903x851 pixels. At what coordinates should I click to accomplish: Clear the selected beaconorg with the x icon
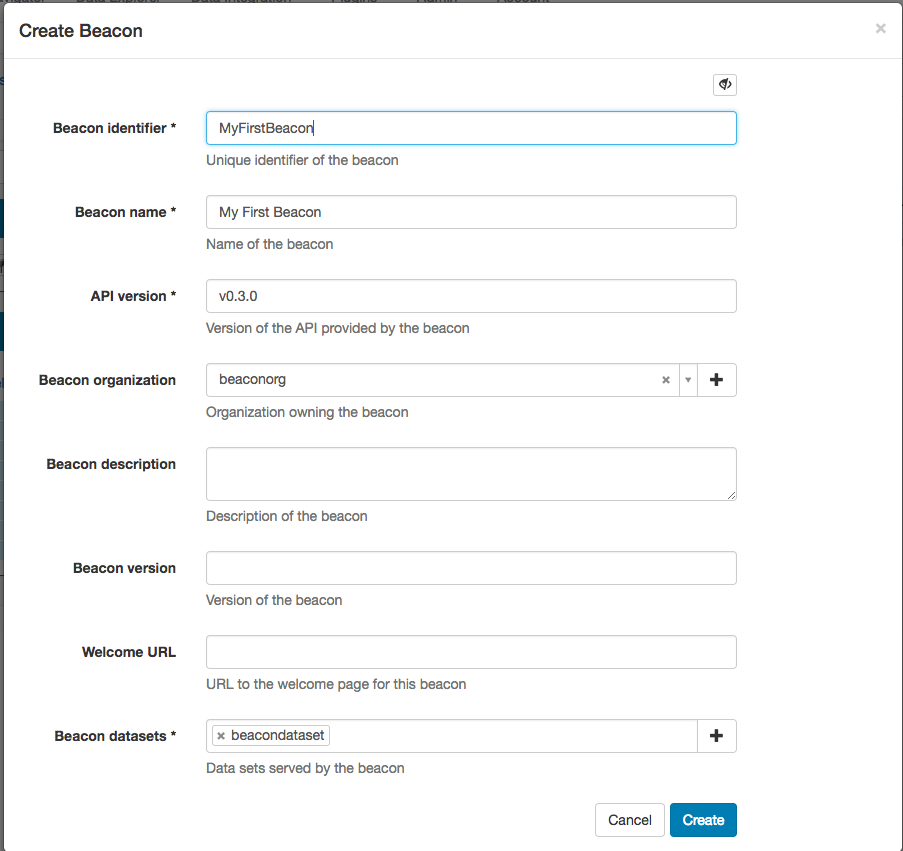665,380
